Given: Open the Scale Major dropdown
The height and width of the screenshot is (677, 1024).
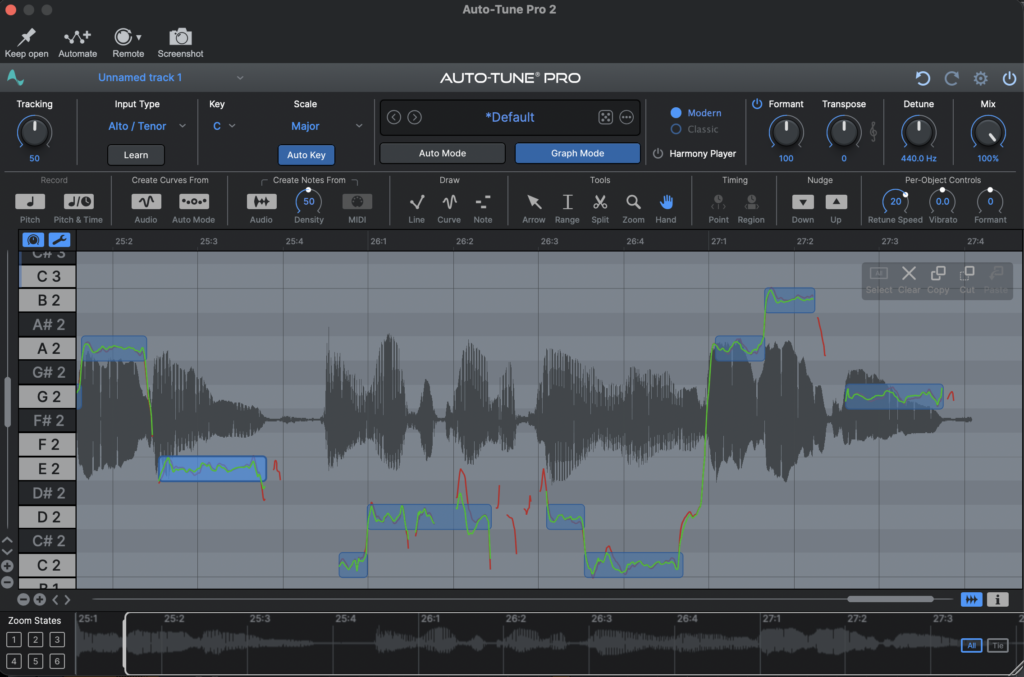Looking at the screenshot, I should pos(325,126).
